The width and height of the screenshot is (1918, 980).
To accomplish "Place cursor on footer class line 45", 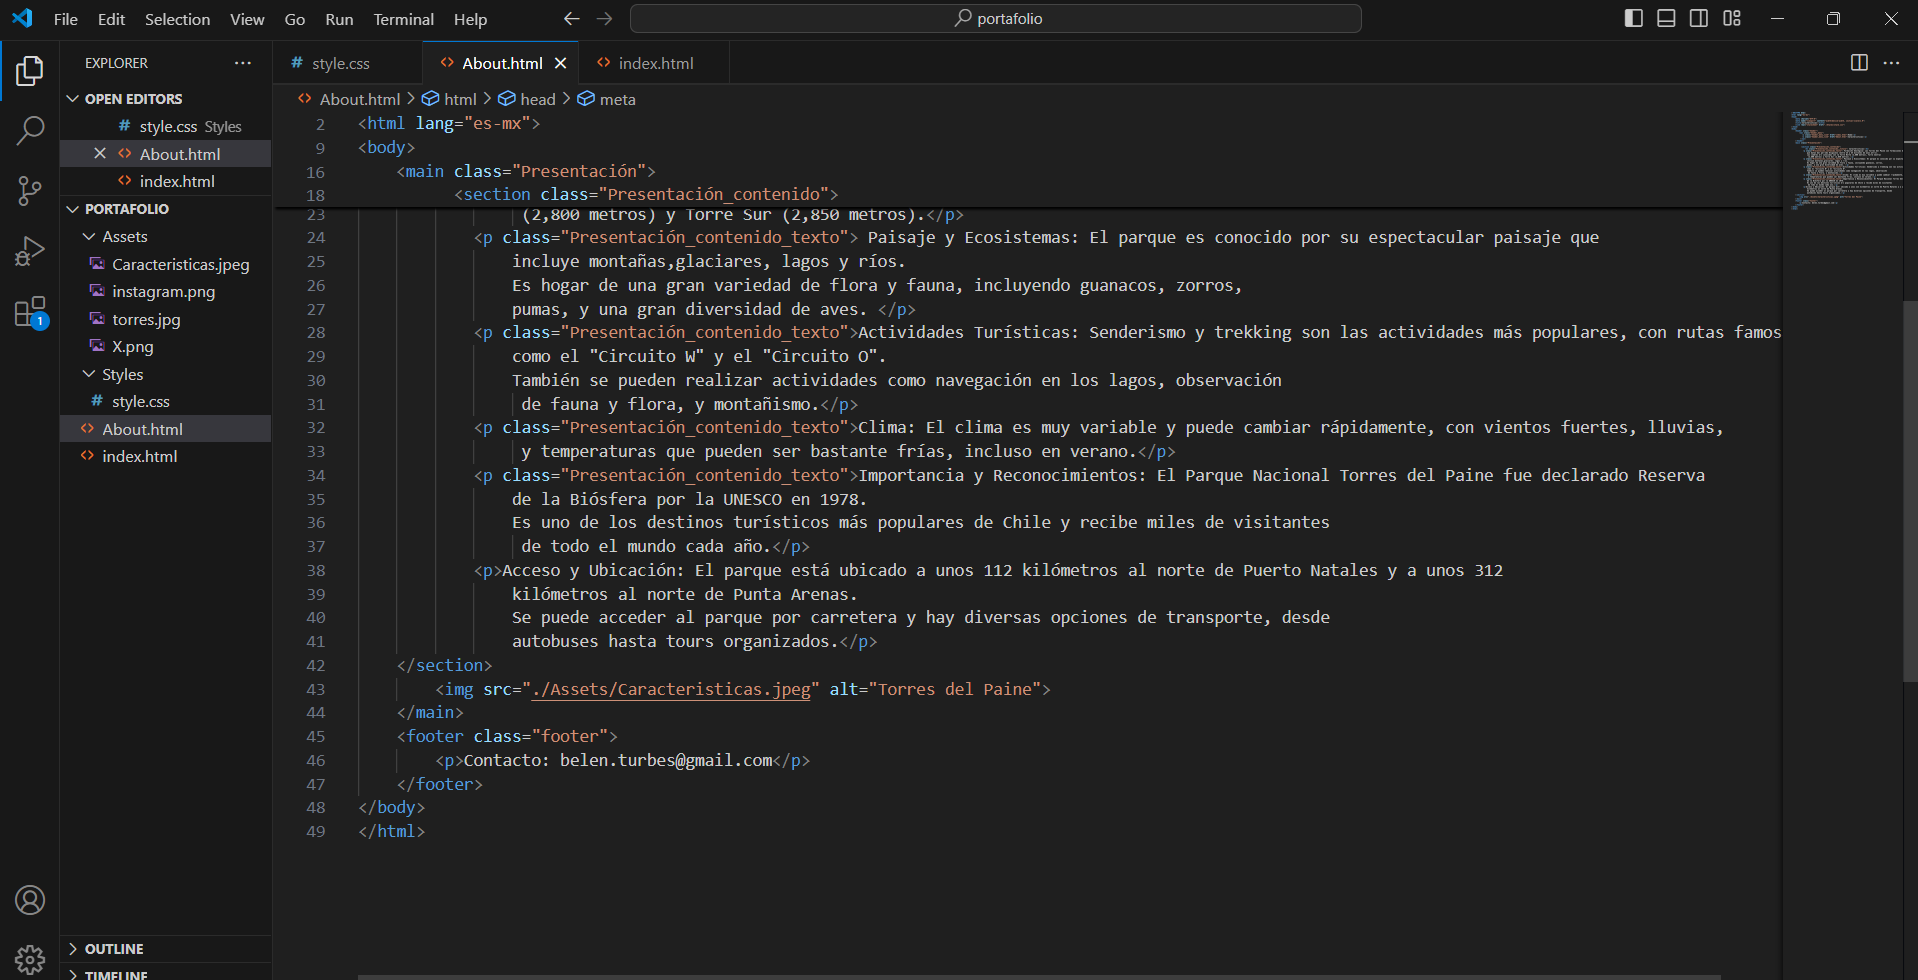I will [x=507, y=736].
